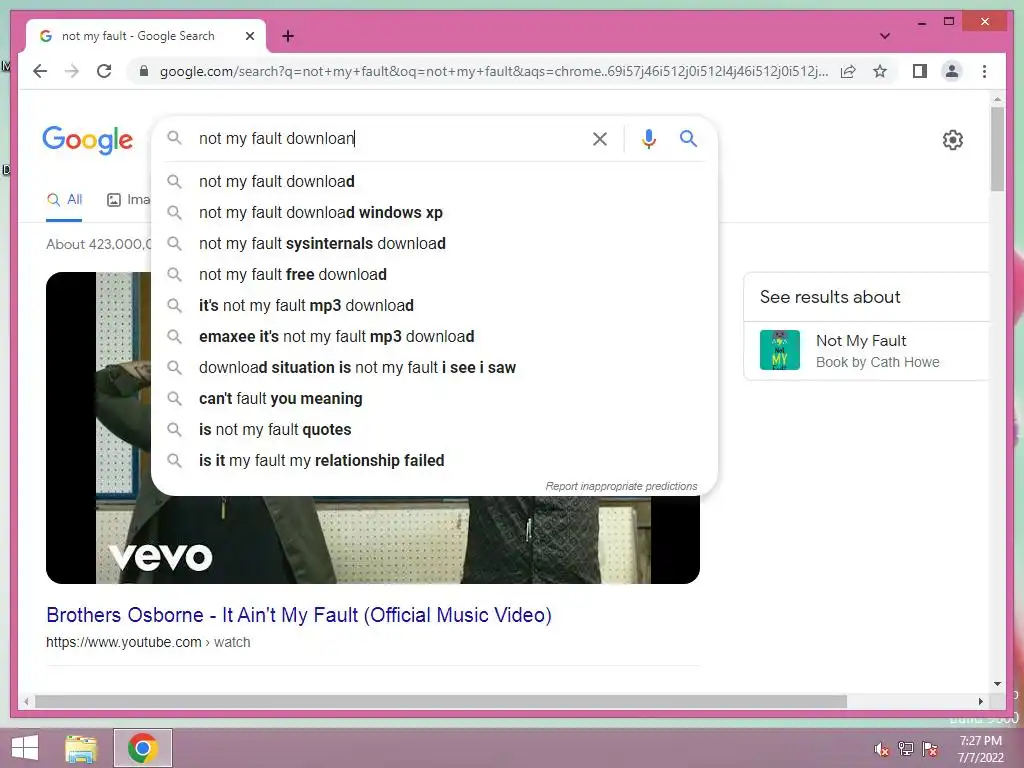Click the vertical scrollbar thumb
The image size is (1024, 768).
[x=997, y=149]
